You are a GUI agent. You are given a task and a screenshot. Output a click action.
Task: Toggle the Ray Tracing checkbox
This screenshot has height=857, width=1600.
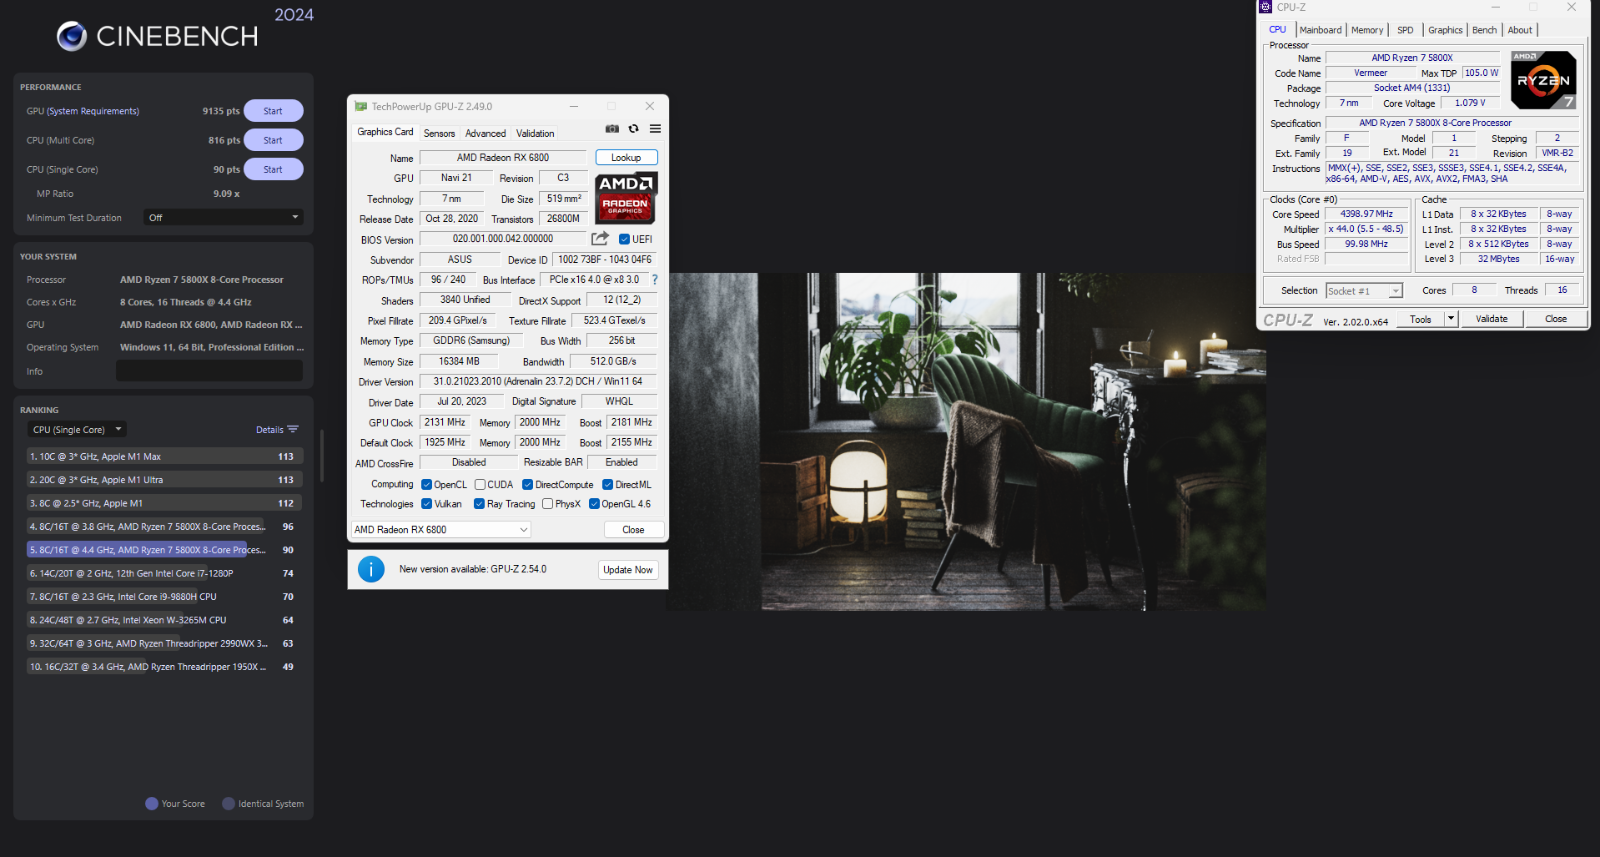tap(479, 504)
